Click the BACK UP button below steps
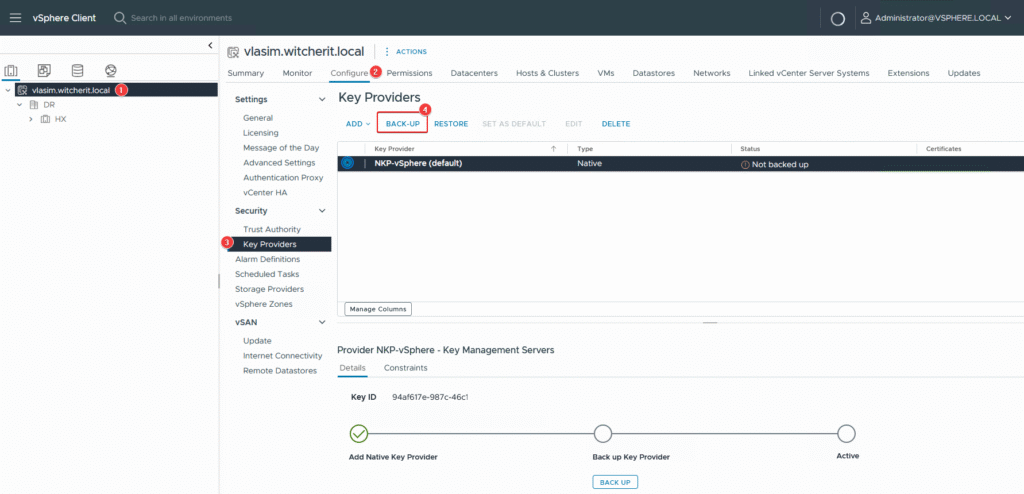Viewport: 1024px width, 494px height. (615, 482)
